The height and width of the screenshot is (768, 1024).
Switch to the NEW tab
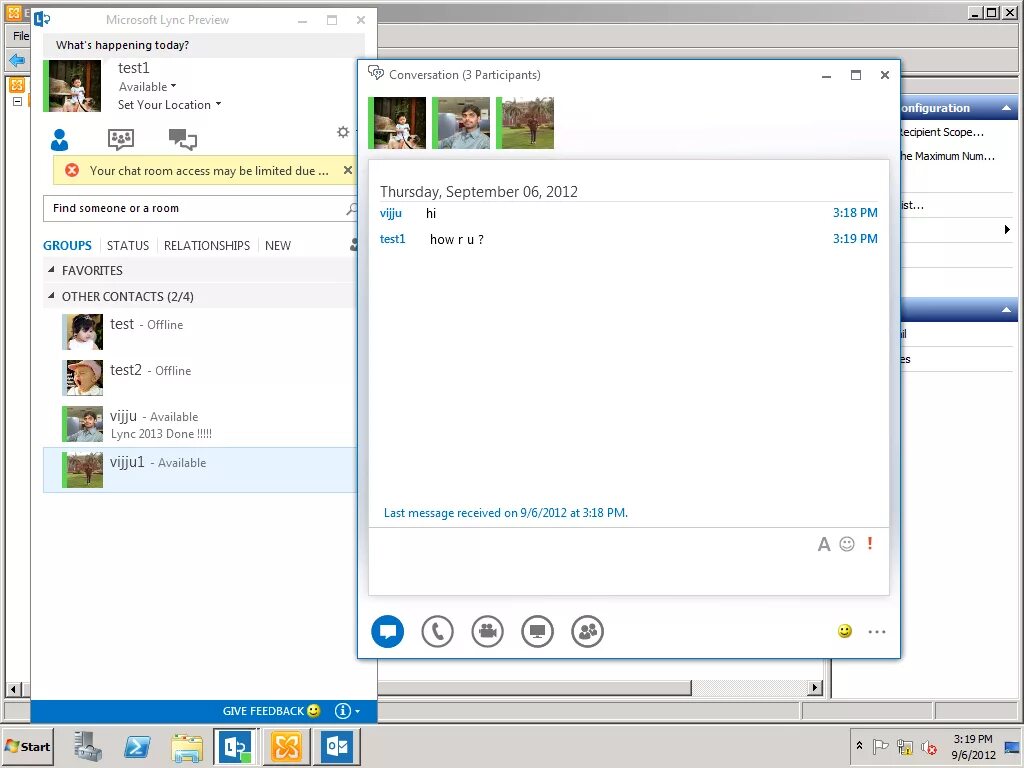278,246
